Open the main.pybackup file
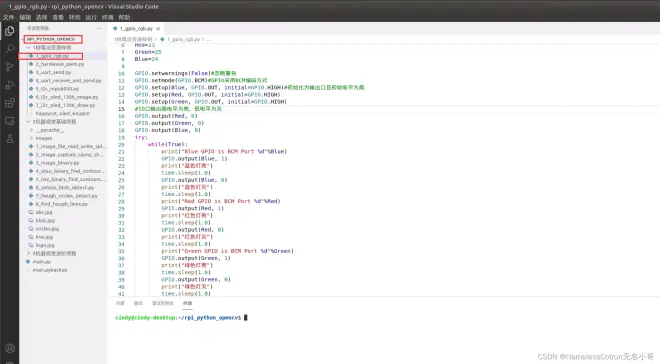The height and width of the screenshot is (364, 660). [50, 270]
